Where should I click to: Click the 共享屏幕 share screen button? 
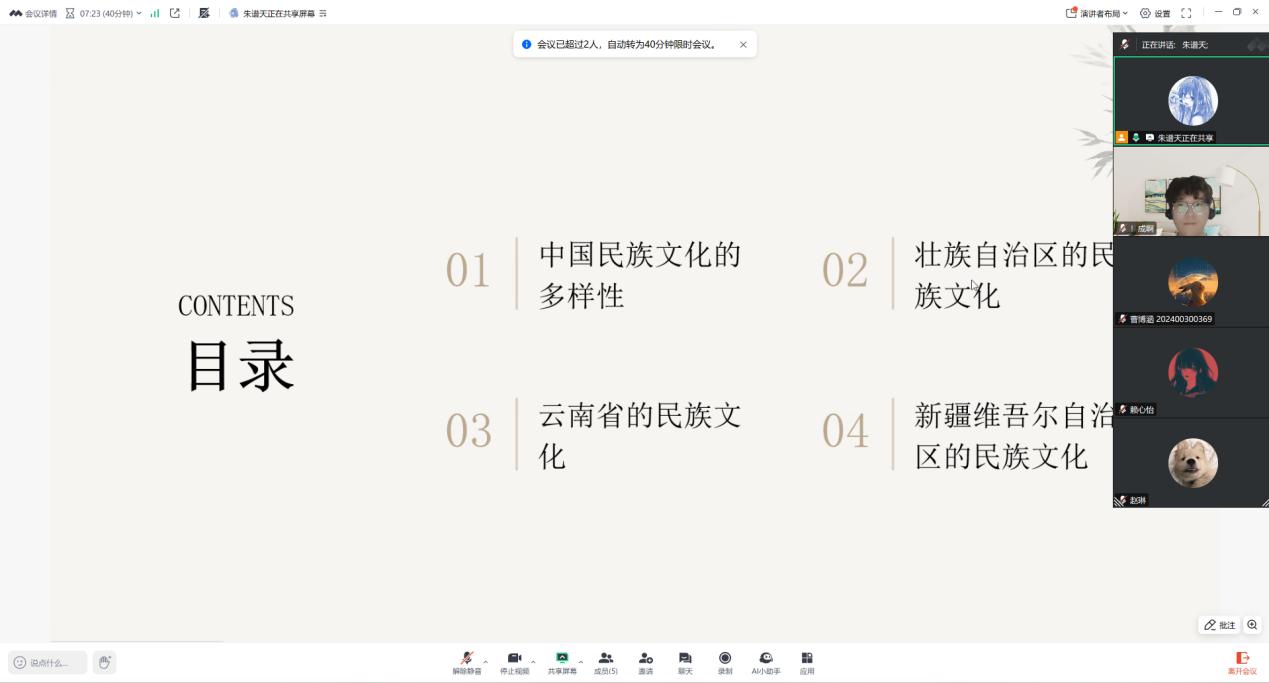(562, 663)
